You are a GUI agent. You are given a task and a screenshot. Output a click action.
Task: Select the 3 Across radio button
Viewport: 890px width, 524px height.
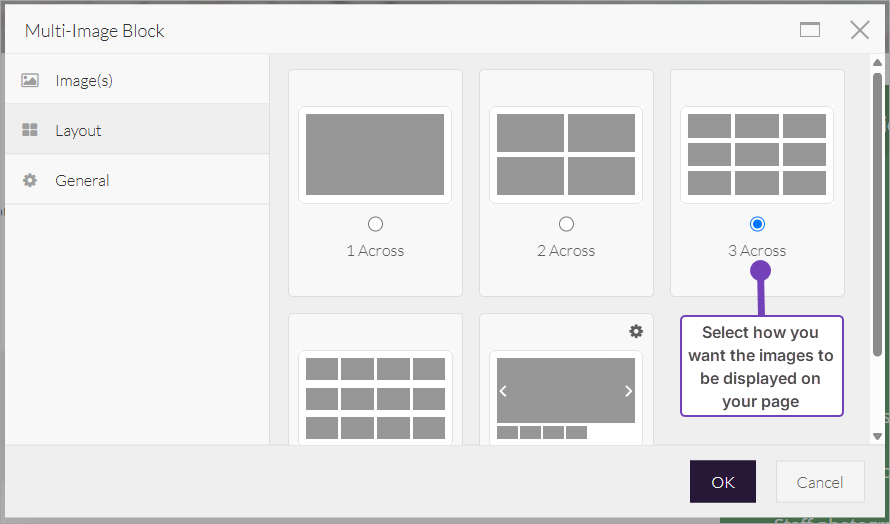point(757,224)
